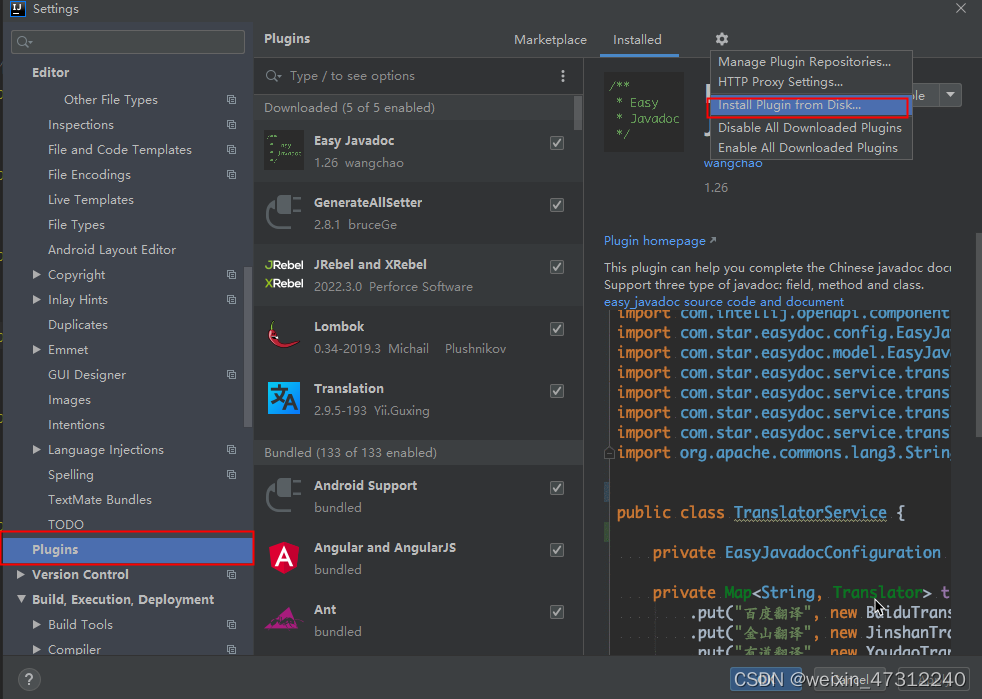Uncheck the Ant plugin checkbox
Image resolution: width=982 pixels, height=699 pixels.
pos(557,612)
